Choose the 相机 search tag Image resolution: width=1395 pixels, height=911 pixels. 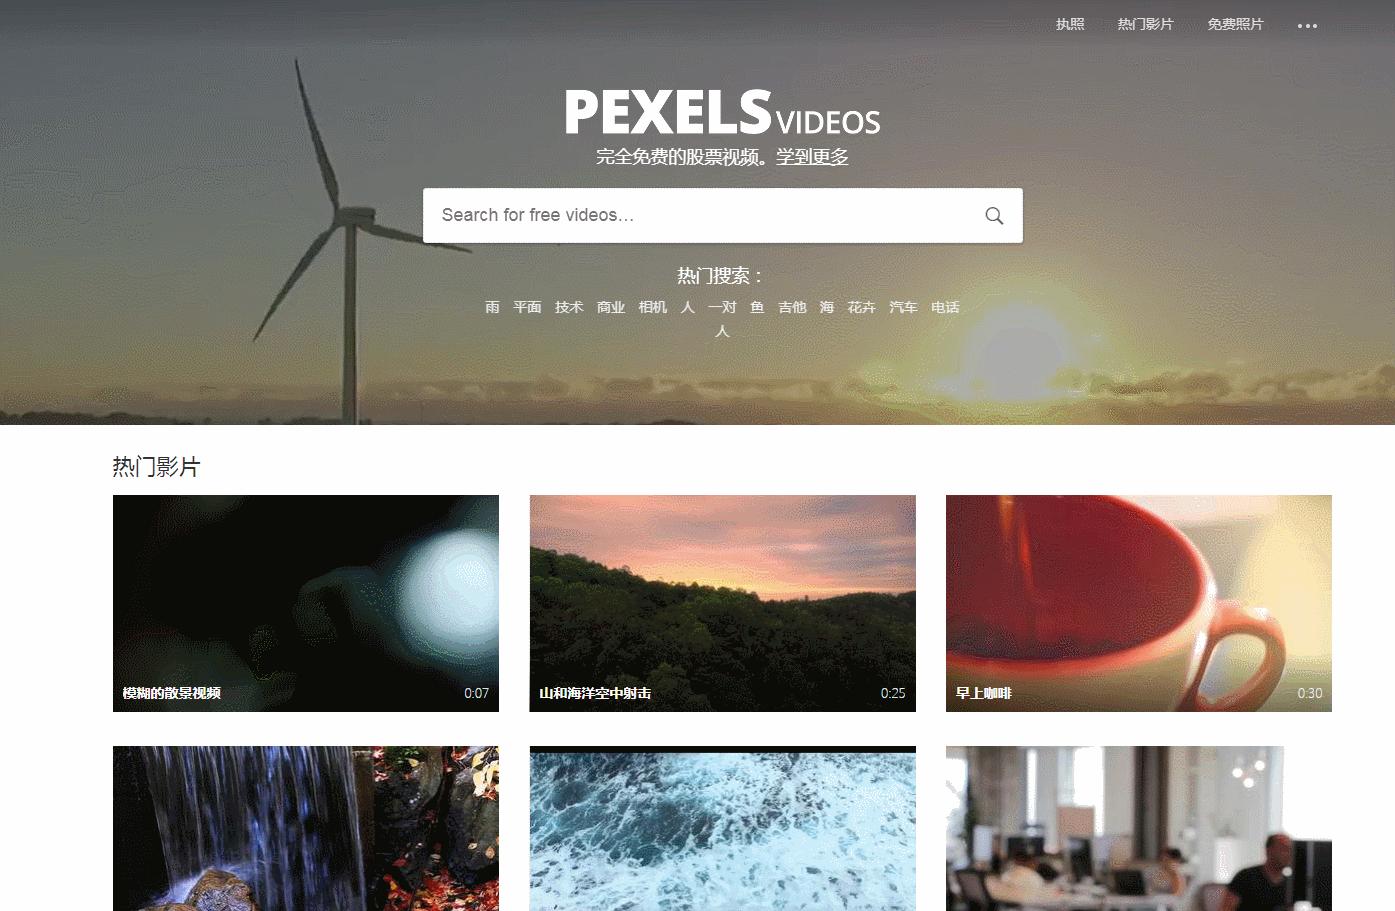(653, 307)
